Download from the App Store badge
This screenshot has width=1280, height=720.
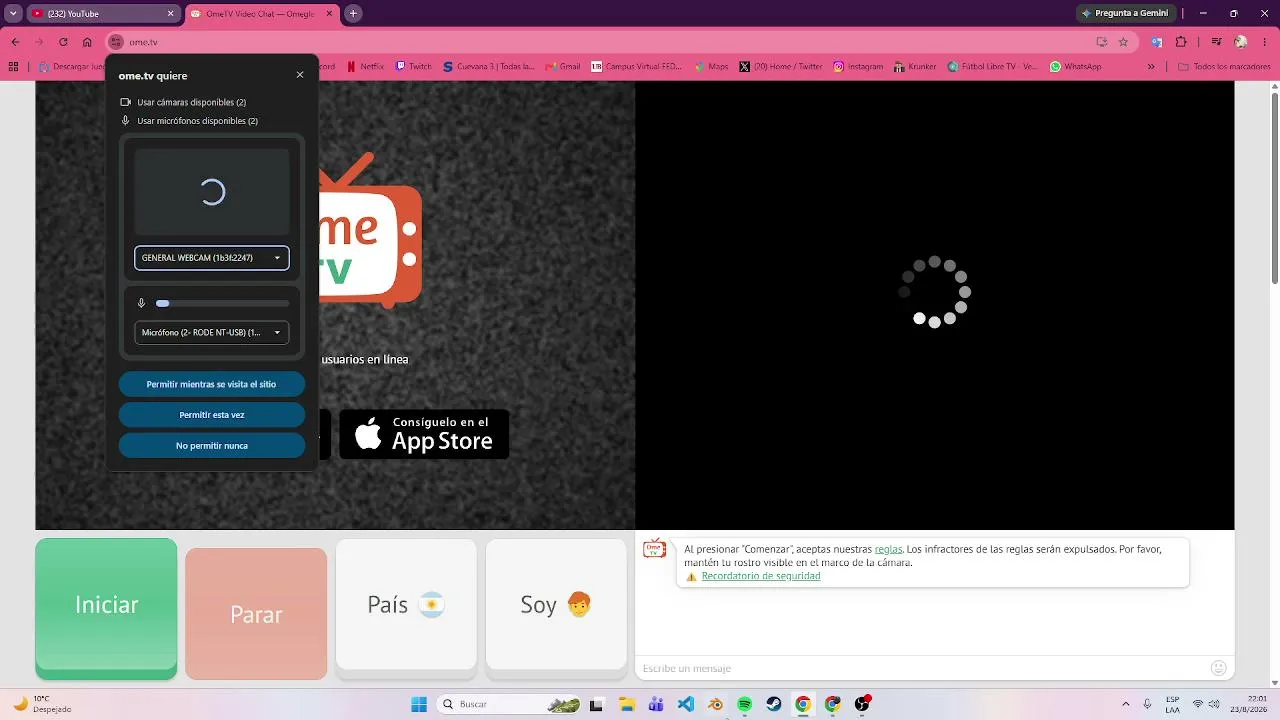pos(424,434)
